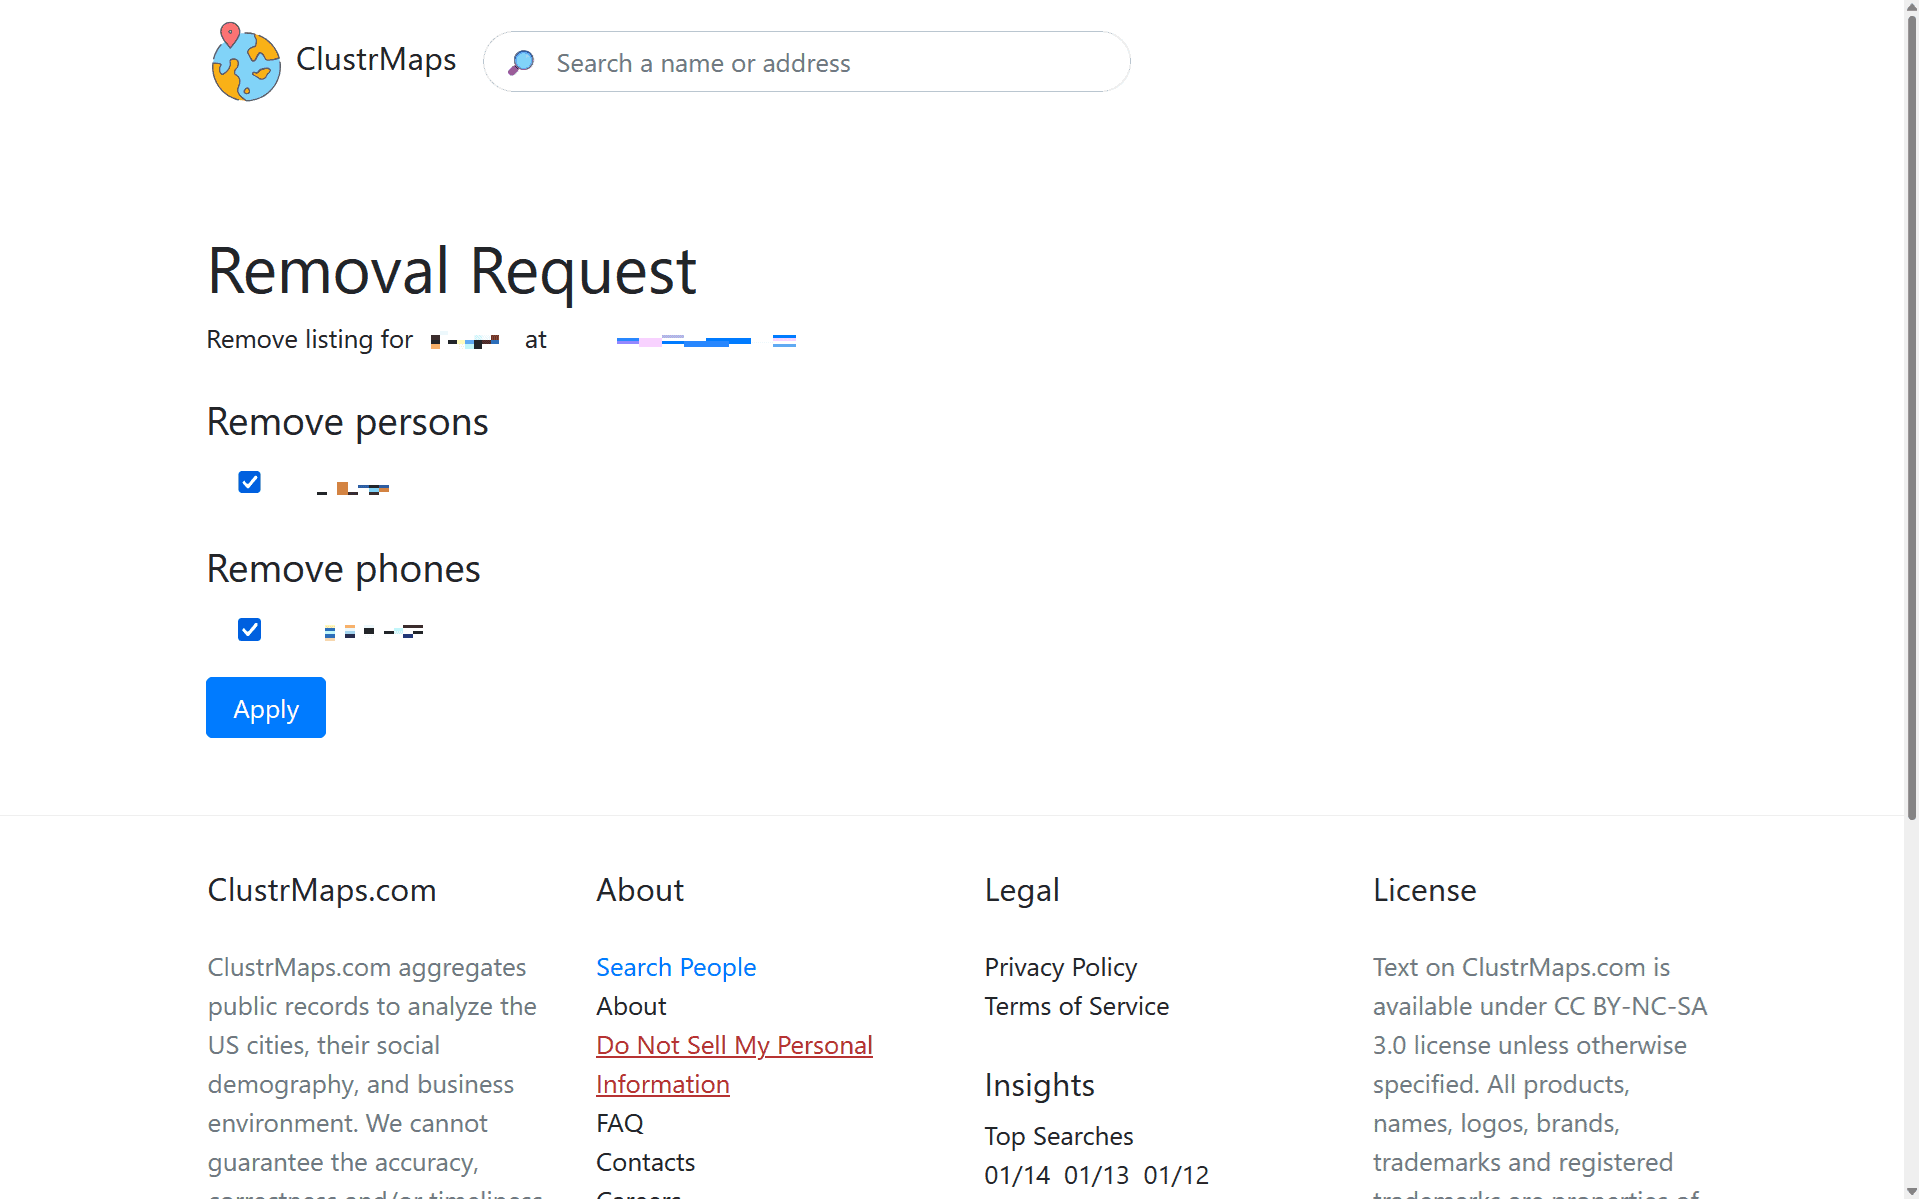The height and width of the screenshot is (1199, 1919).
Task: Open the About page from the footer
Action: point(631,1006)
